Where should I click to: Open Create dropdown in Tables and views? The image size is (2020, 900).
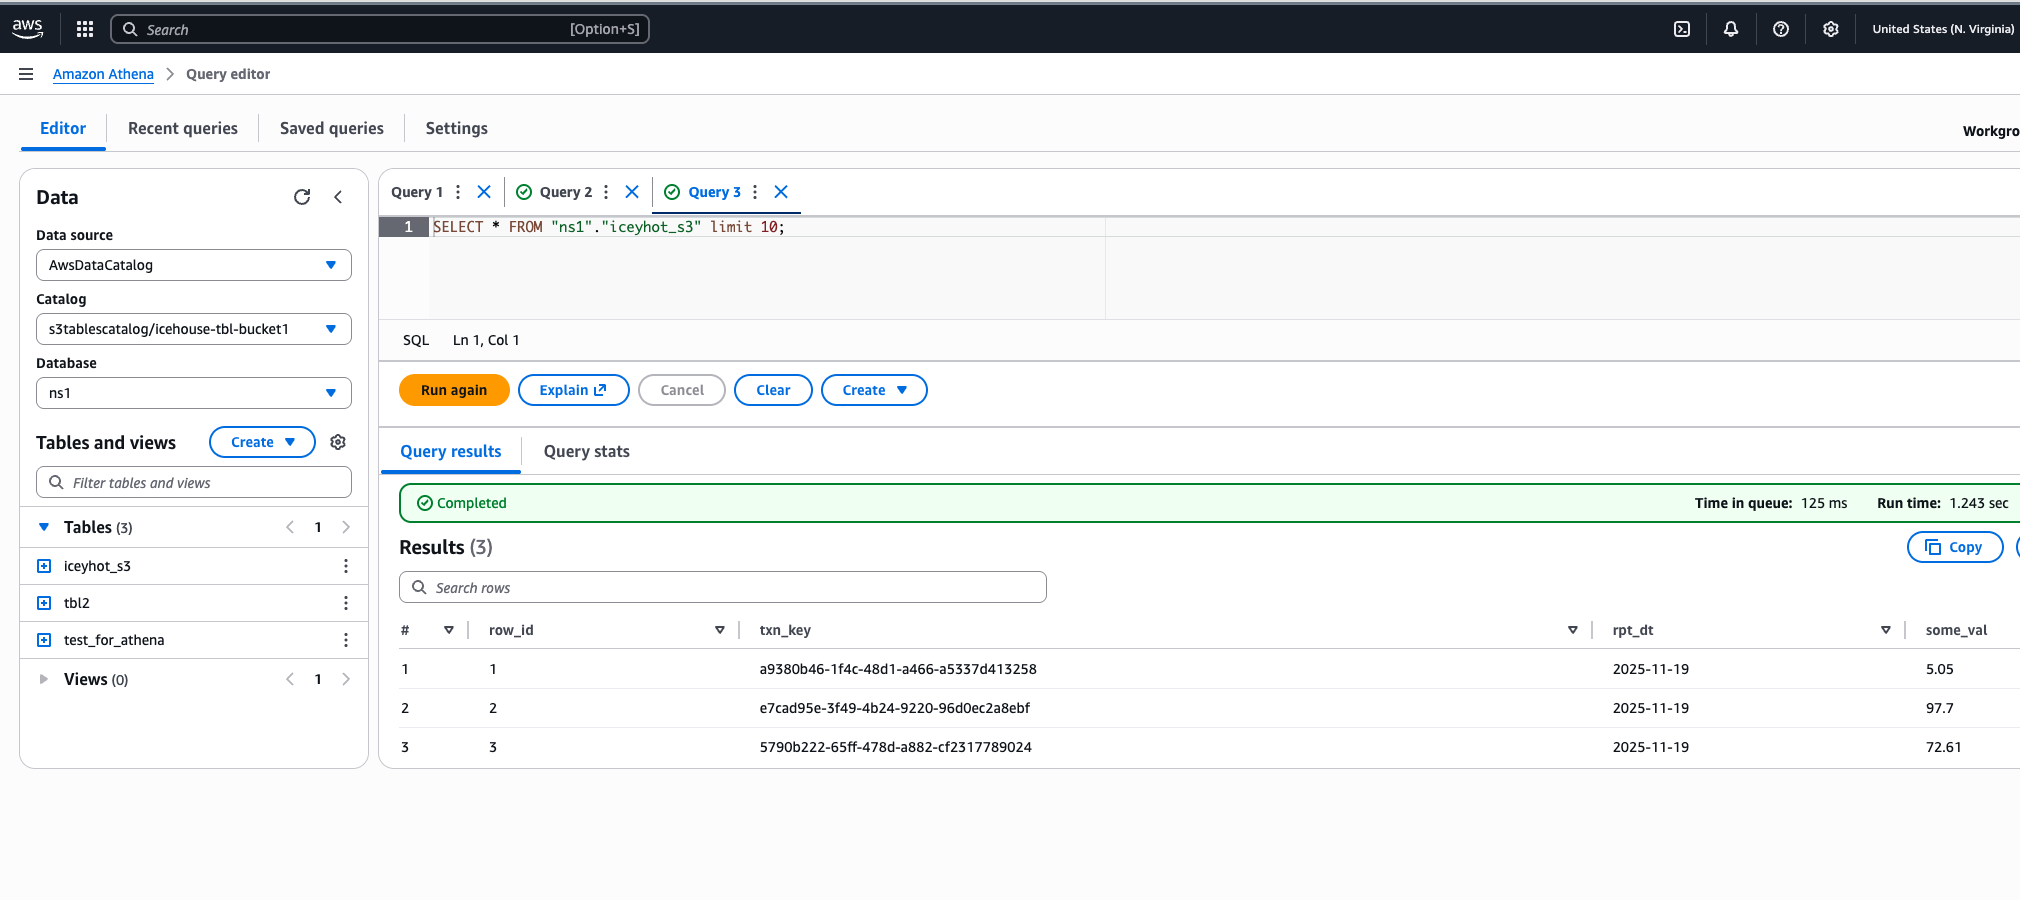(262, 442)
